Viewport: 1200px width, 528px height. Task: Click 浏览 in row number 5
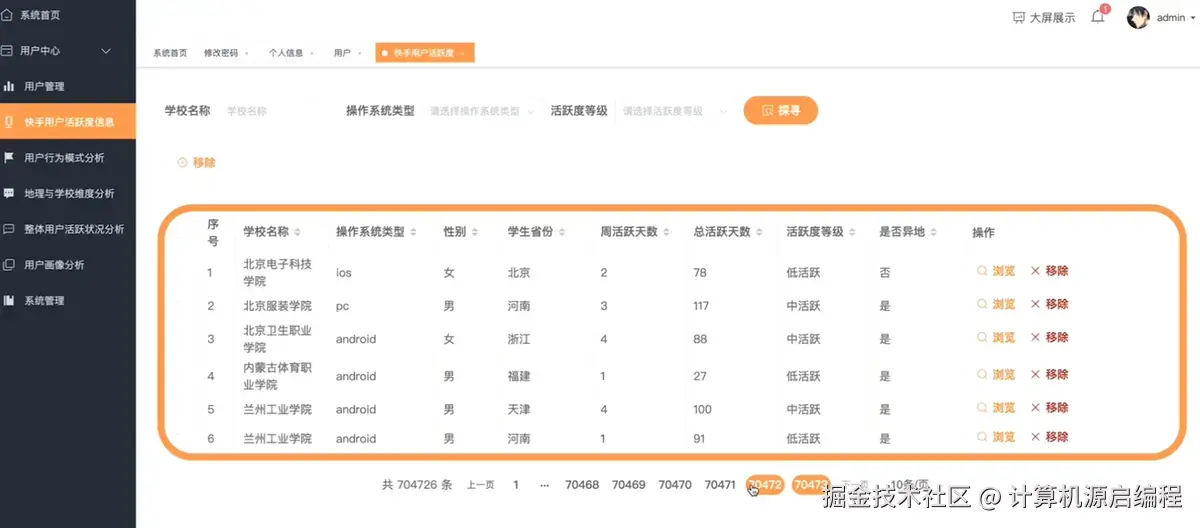(996, 408)
